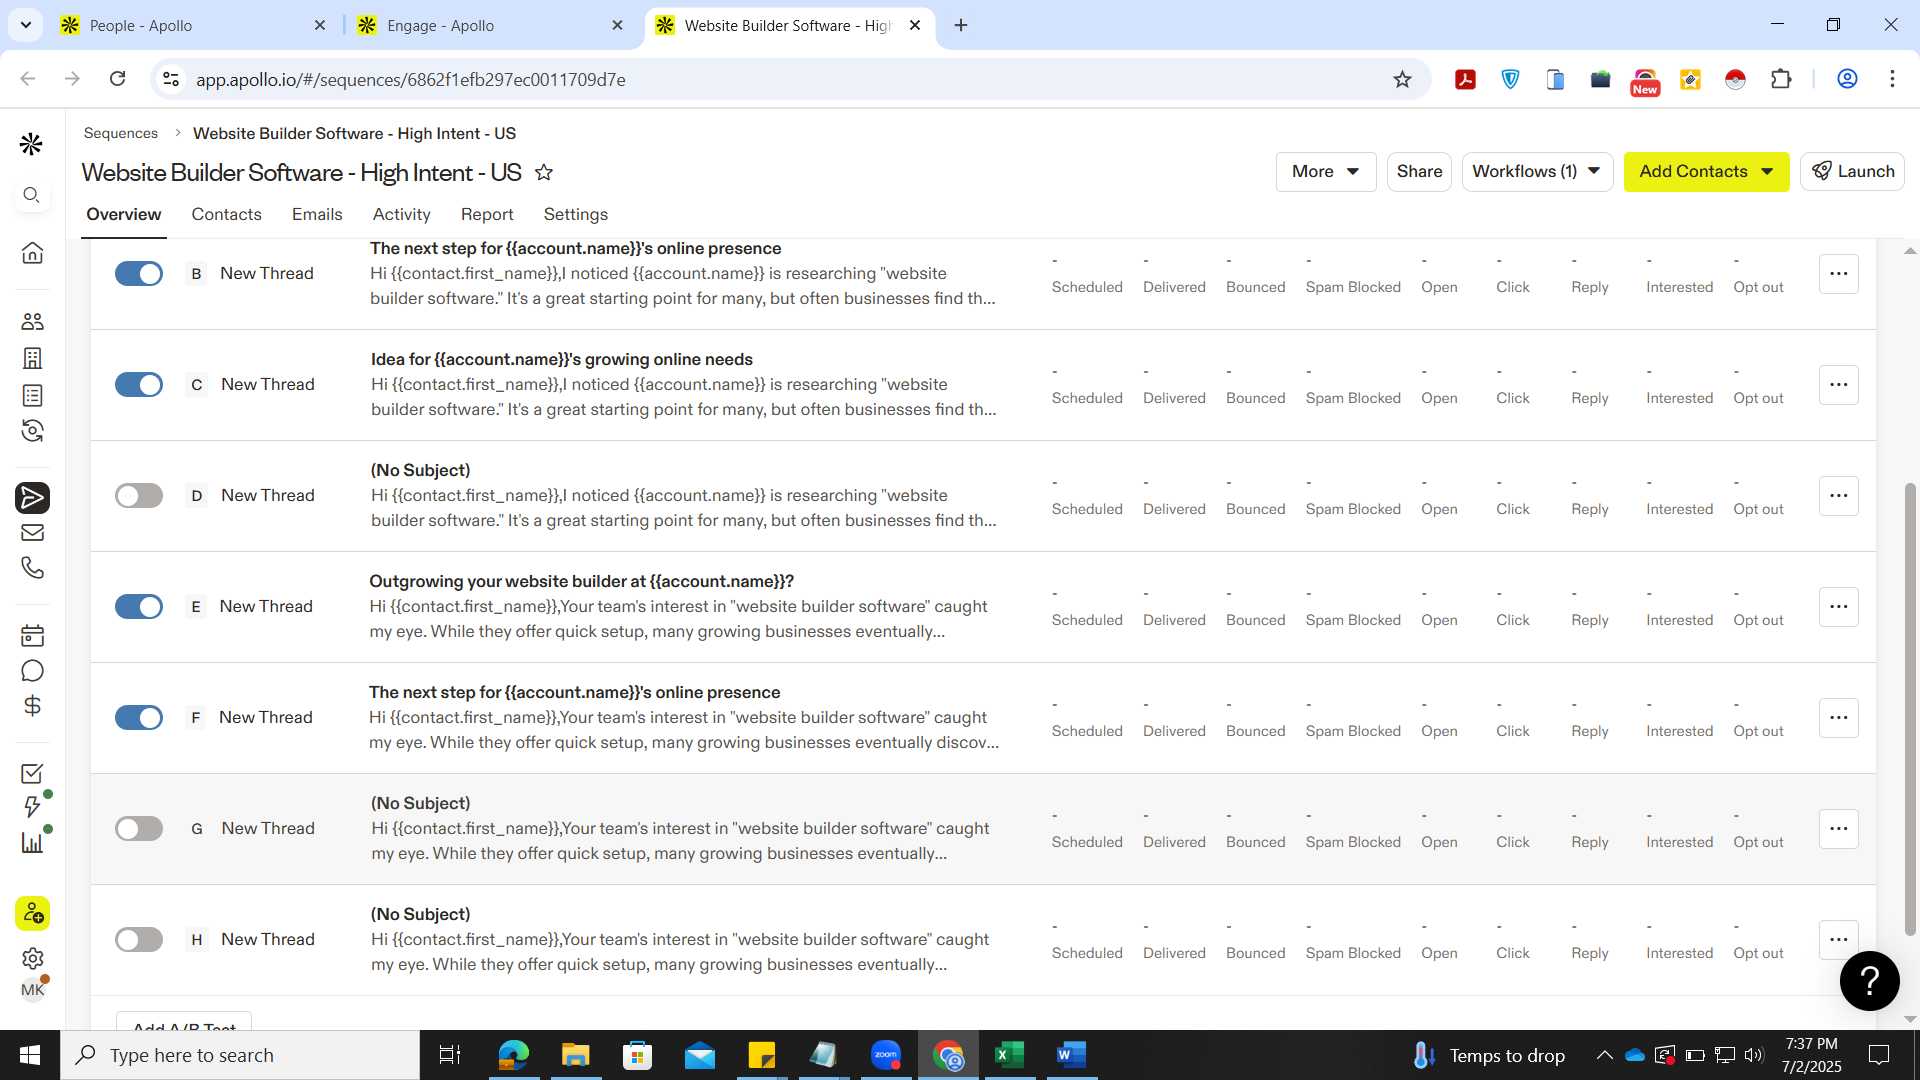Click the Share button
This screenshot has height=1080, width=1920.
[1419, 171]
